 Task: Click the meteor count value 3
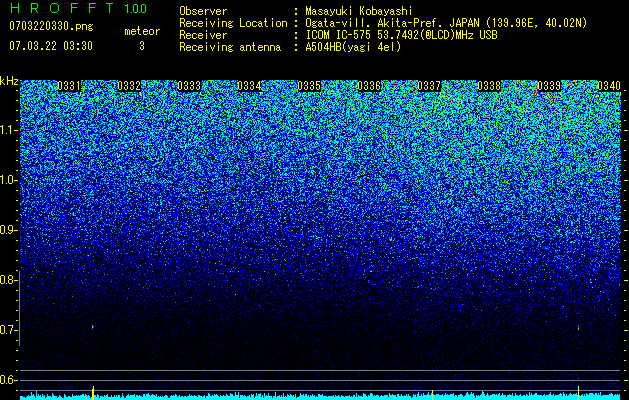[x=142, y=46]
